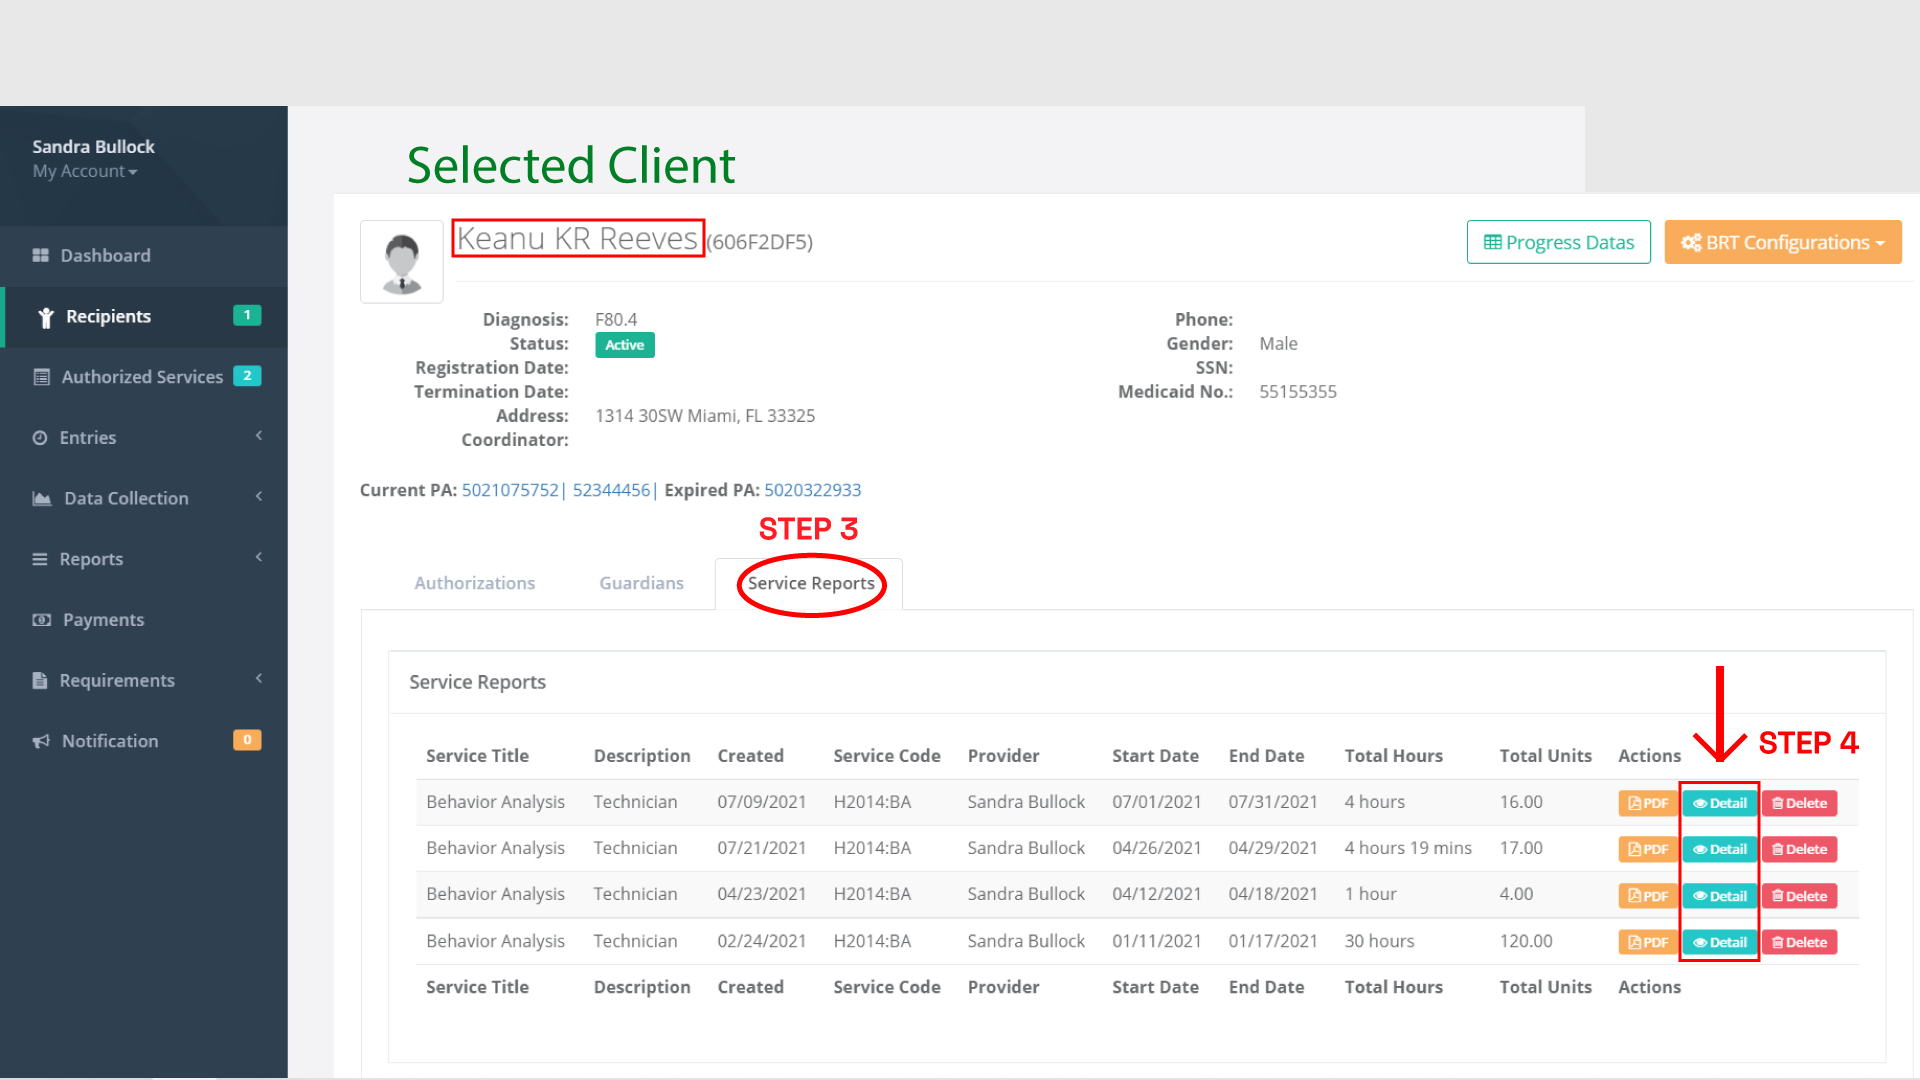Click the Active status badge
This screenshot has width=1920, height=1080.
point(624,344)
